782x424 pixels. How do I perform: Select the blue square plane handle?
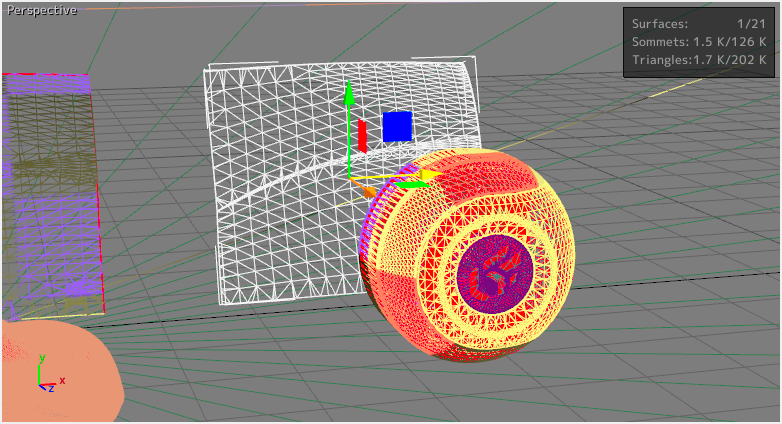click(x=397, y=126)
